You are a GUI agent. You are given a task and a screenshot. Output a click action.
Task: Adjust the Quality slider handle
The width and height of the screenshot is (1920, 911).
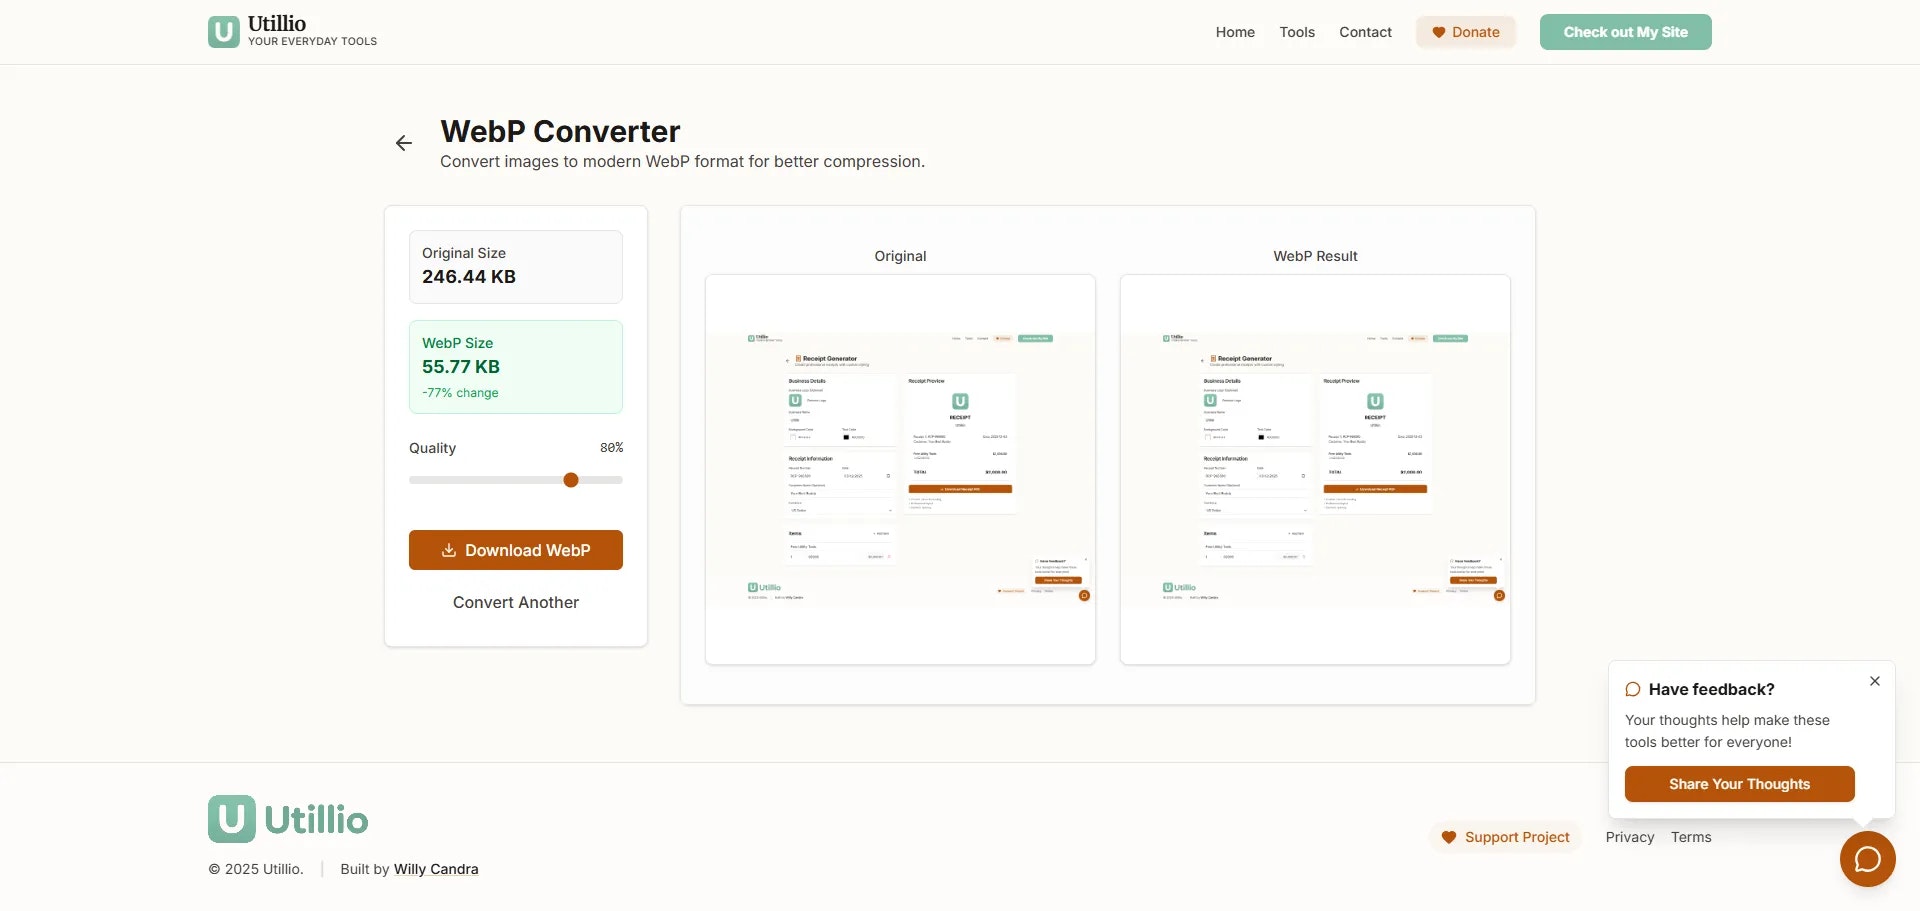571,480
